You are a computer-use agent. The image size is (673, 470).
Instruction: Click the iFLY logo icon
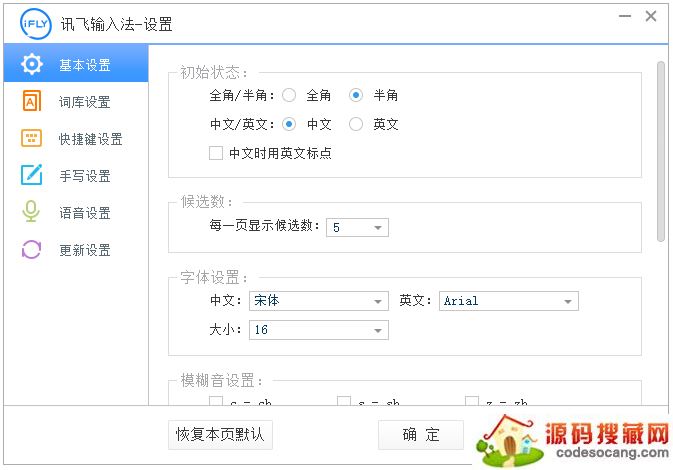coord(36,24)
